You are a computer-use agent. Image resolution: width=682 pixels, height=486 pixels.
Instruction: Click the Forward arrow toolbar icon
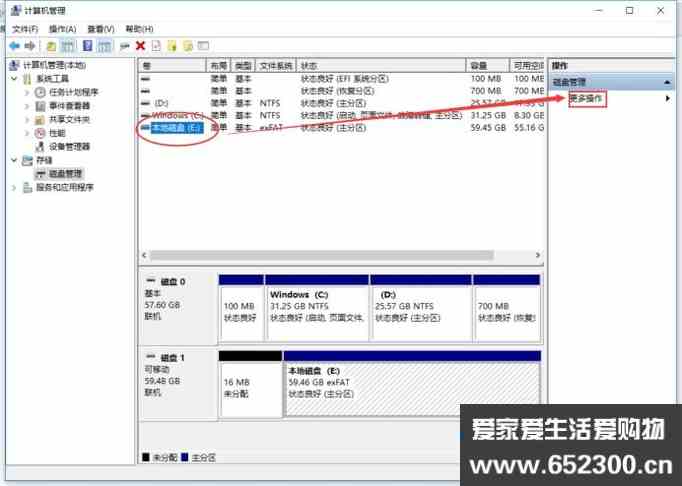[30, 46]
